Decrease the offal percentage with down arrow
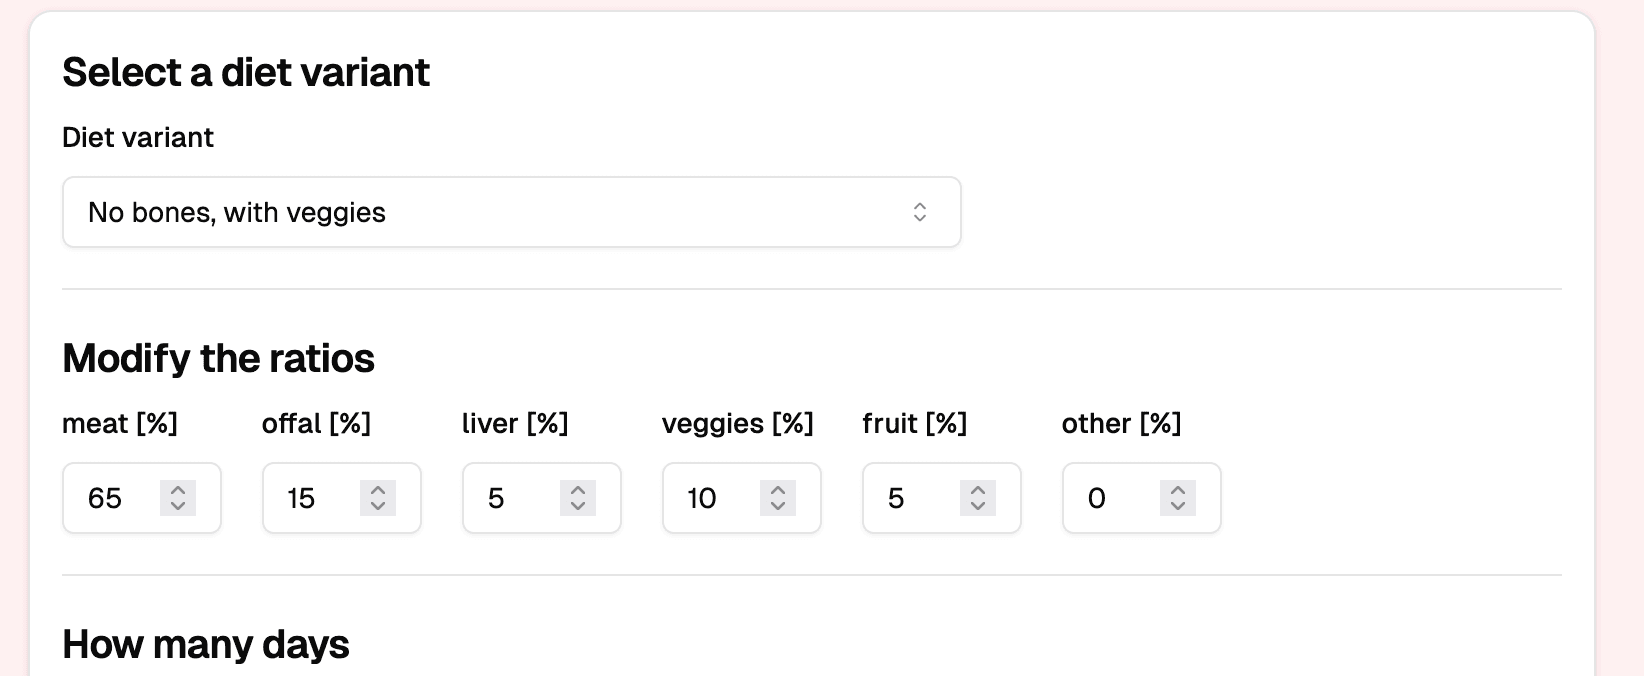 [x=378, y=506]
